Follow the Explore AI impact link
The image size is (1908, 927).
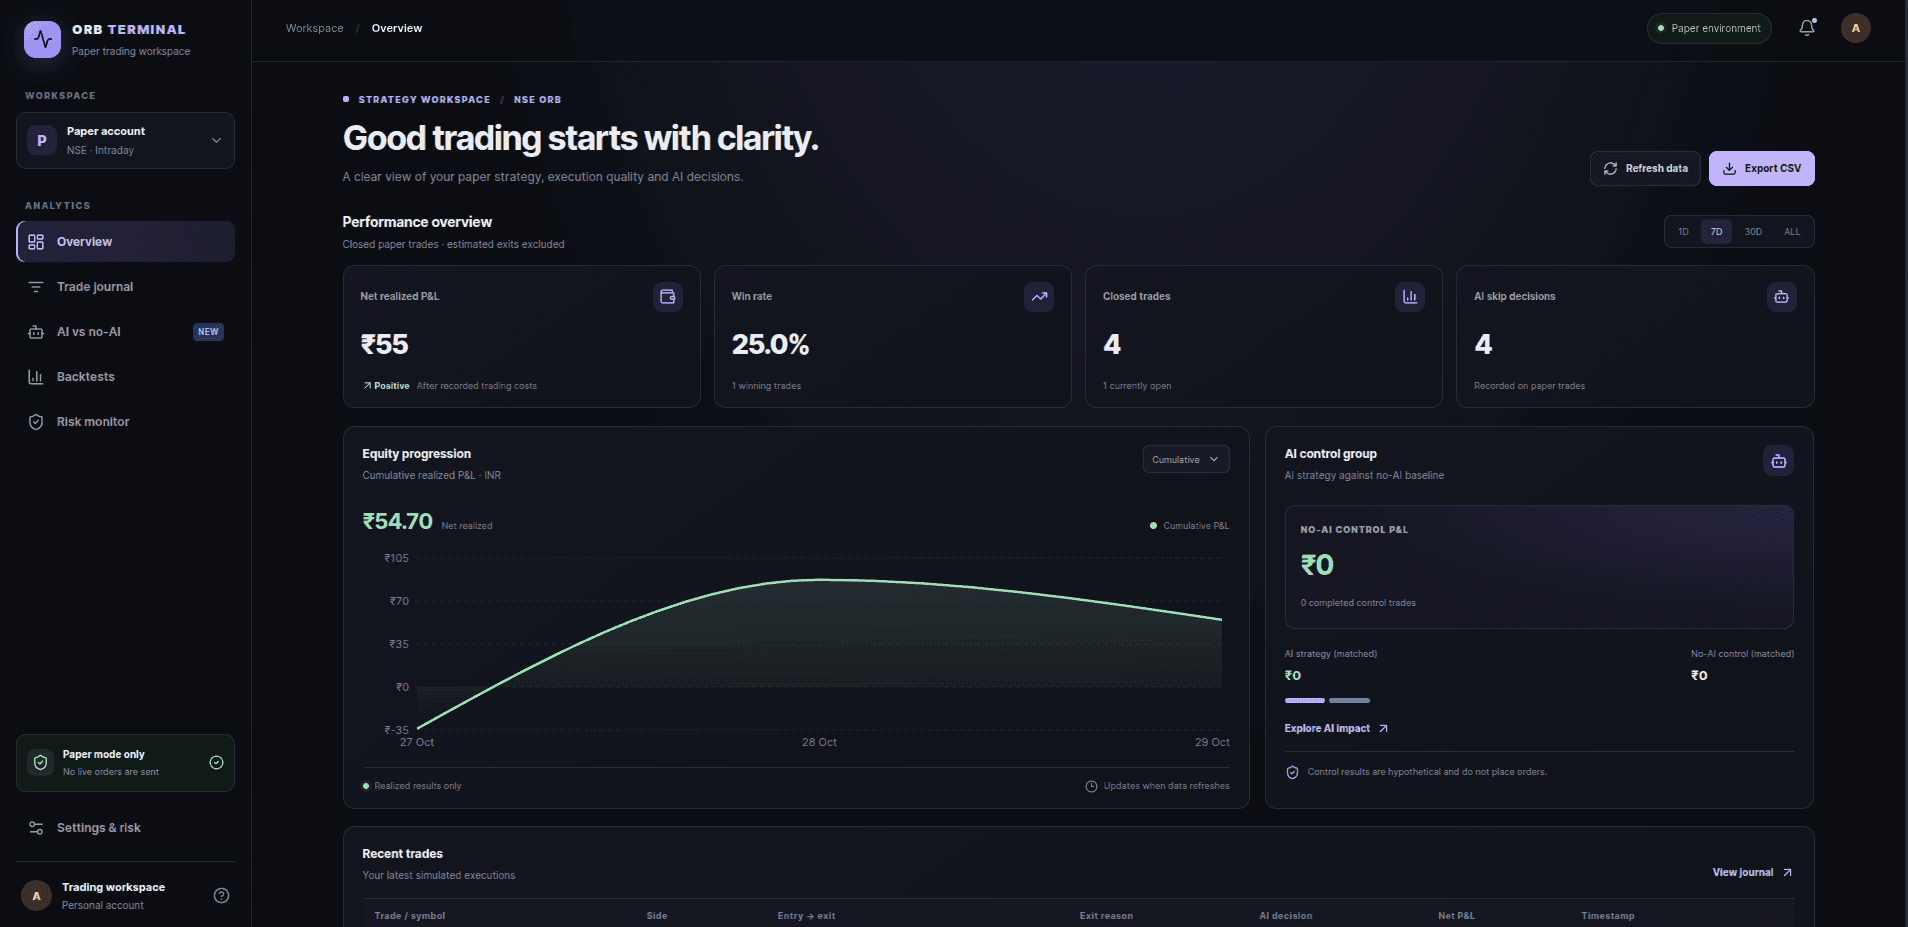click(1336, 729)
